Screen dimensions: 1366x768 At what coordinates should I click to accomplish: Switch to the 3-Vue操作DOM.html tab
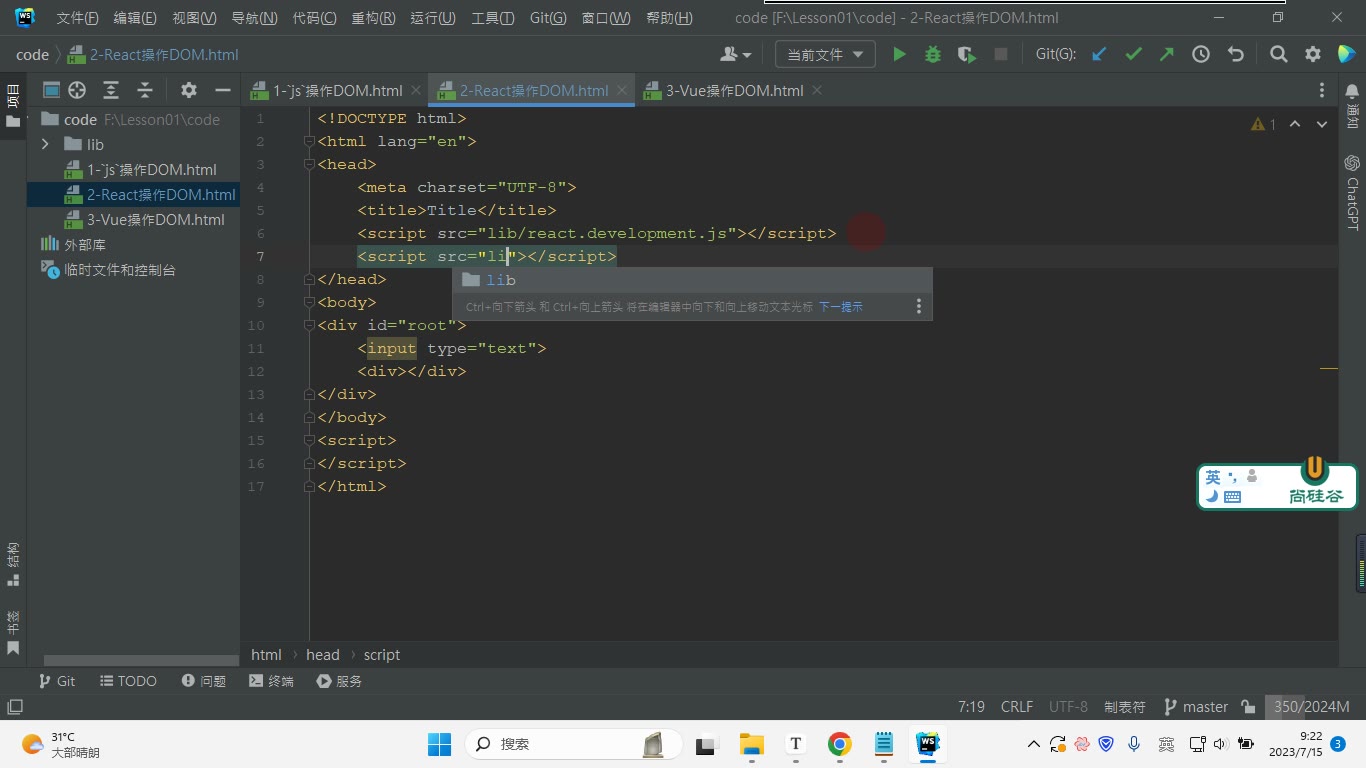(735, 90)
